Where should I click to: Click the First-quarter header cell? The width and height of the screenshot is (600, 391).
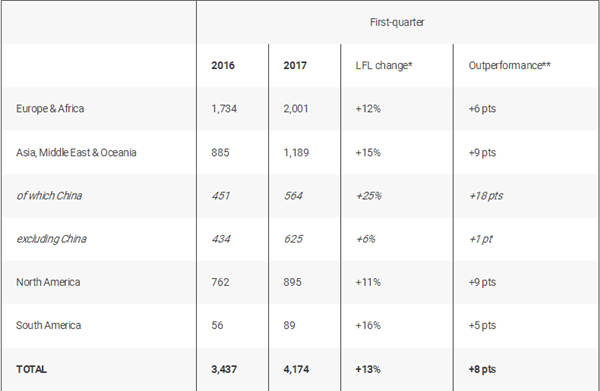click(x=397, y=22)
